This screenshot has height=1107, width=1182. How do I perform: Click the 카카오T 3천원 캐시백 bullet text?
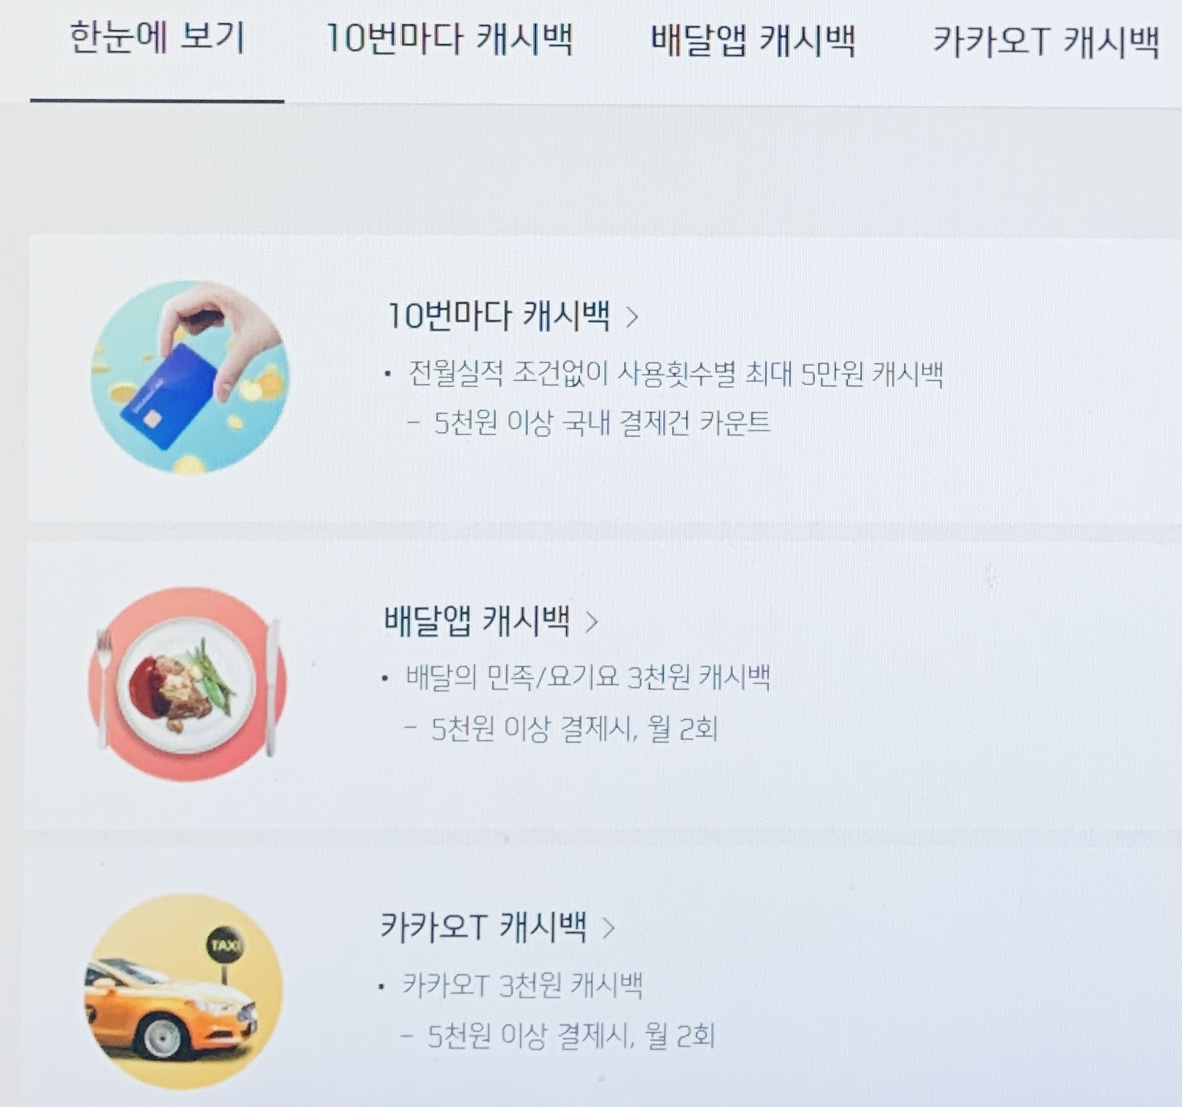point(522,984)
